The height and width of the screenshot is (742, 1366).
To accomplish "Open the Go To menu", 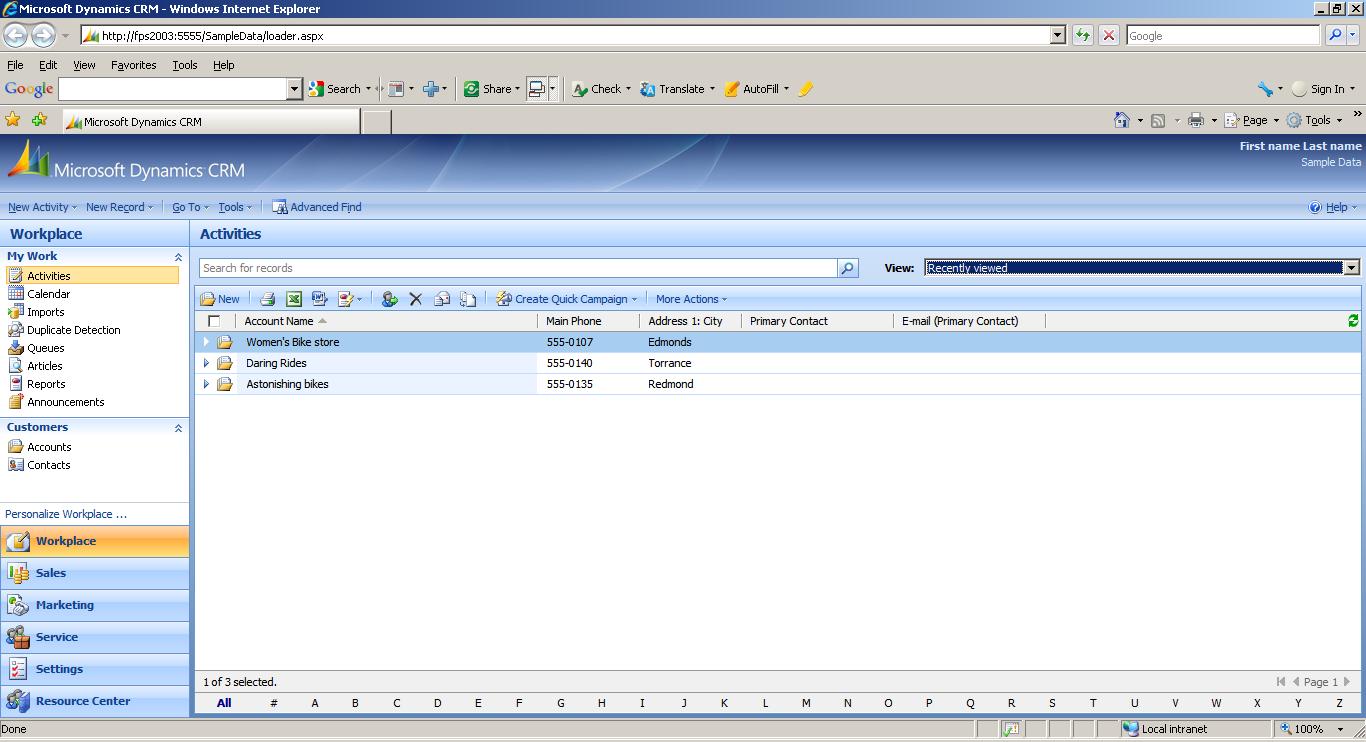I will coord(190,207).
